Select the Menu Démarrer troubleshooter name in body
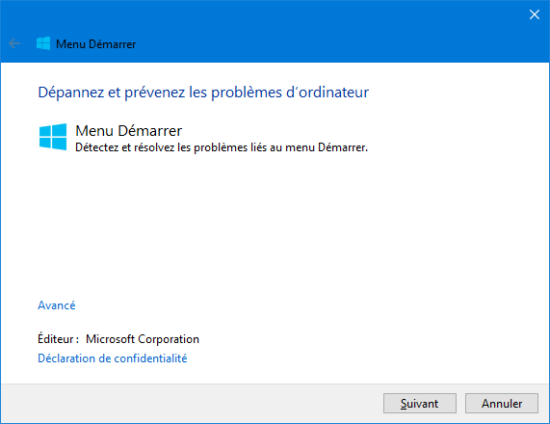The image size is (550, 424). [x=129, y=131]
